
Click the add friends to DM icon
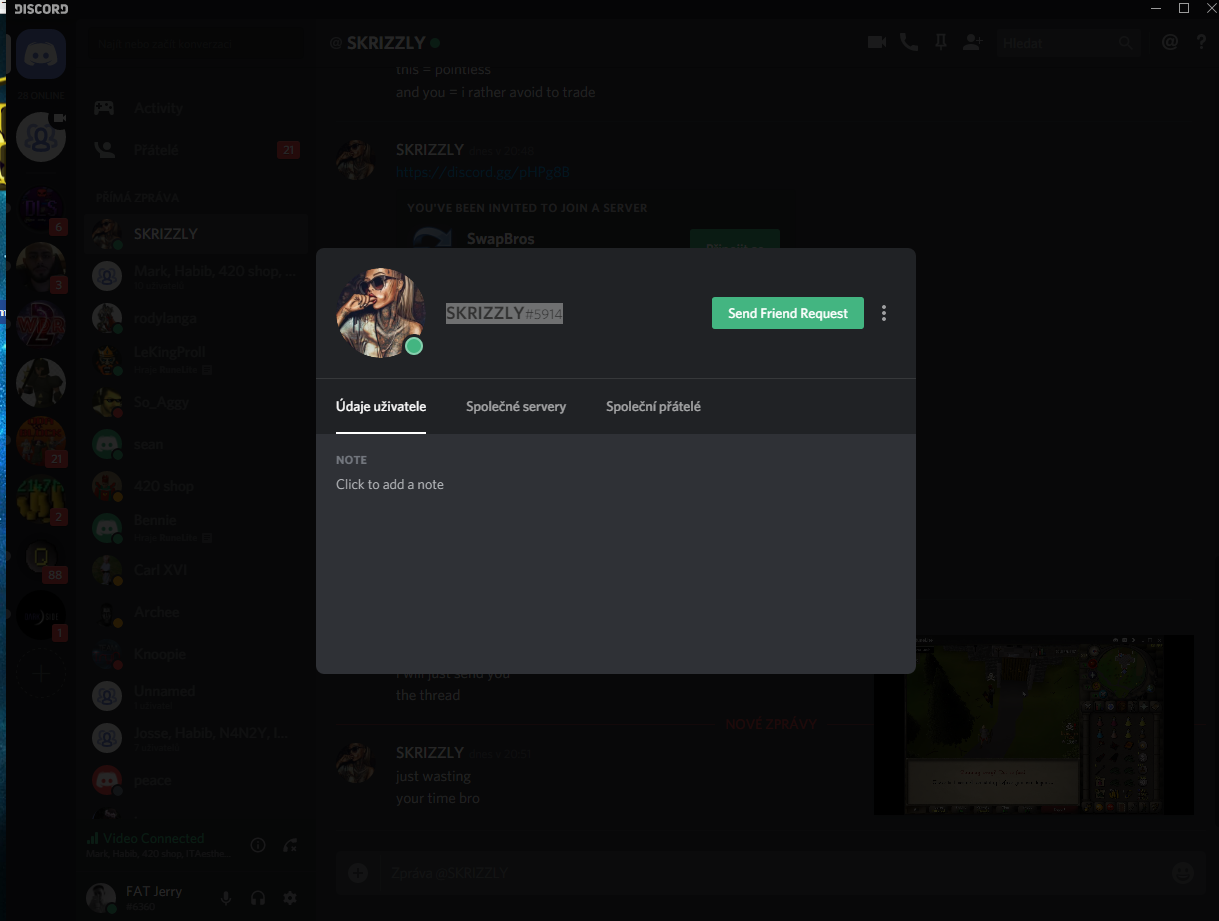[x=972, y=42]
